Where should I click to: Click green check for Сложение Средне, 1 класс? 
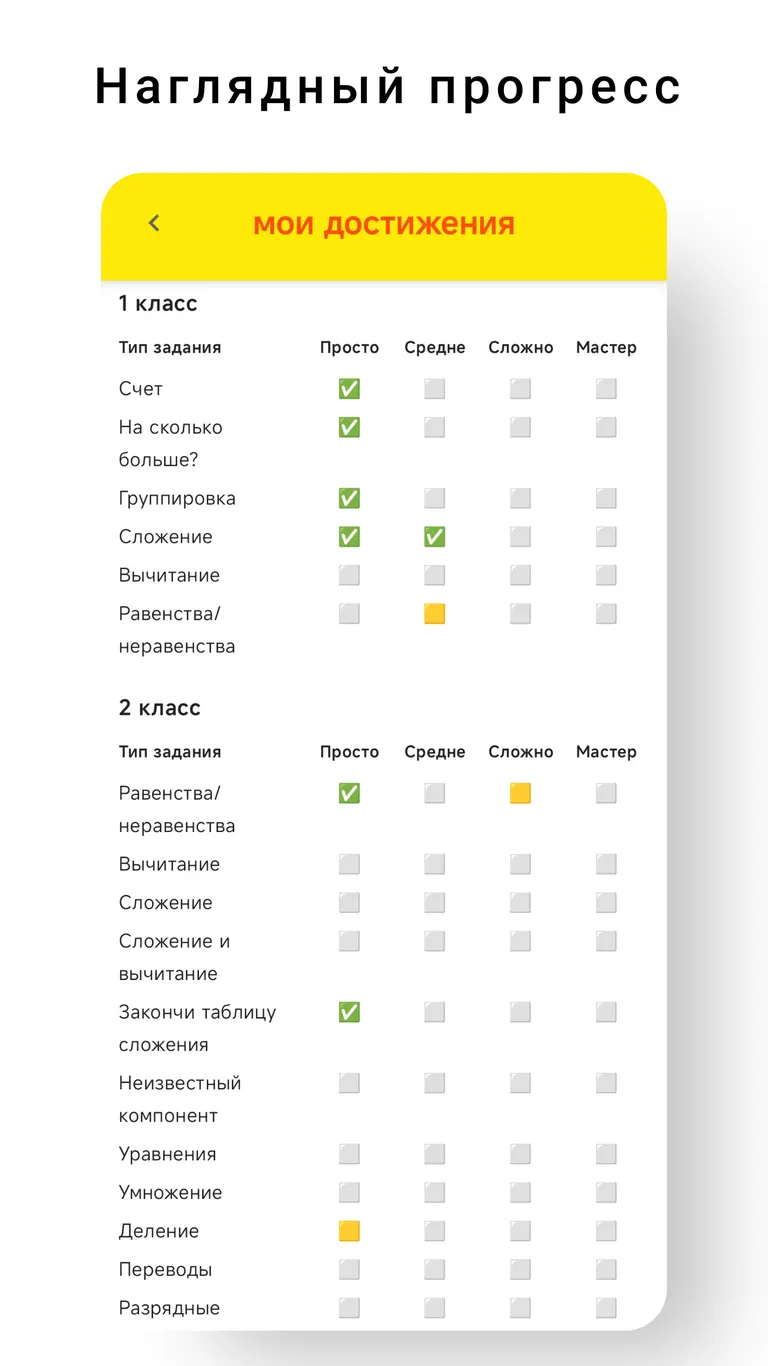point(434,537)
